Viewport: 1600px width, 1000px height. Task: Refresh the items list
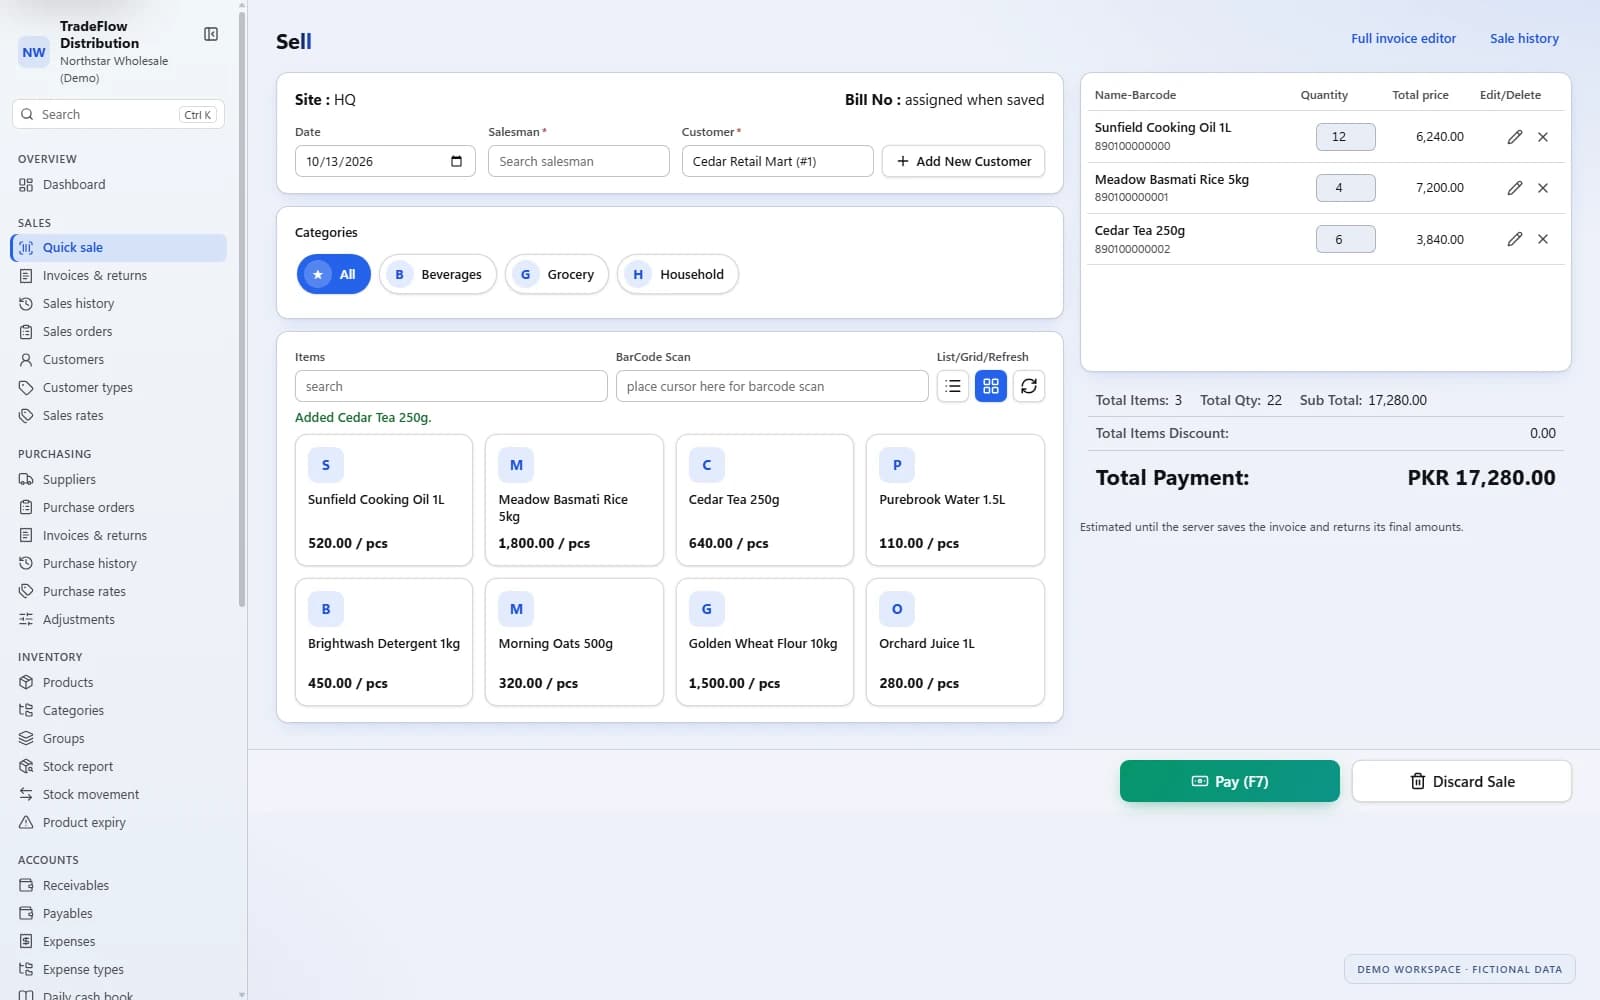pos(1029,386)
